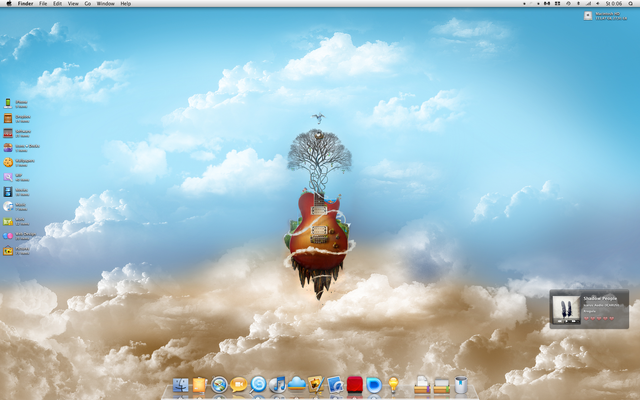Open the Web Design folder icon
Image resolution: width=640 pixels, height=400 pixels.
tap(8, 236)
